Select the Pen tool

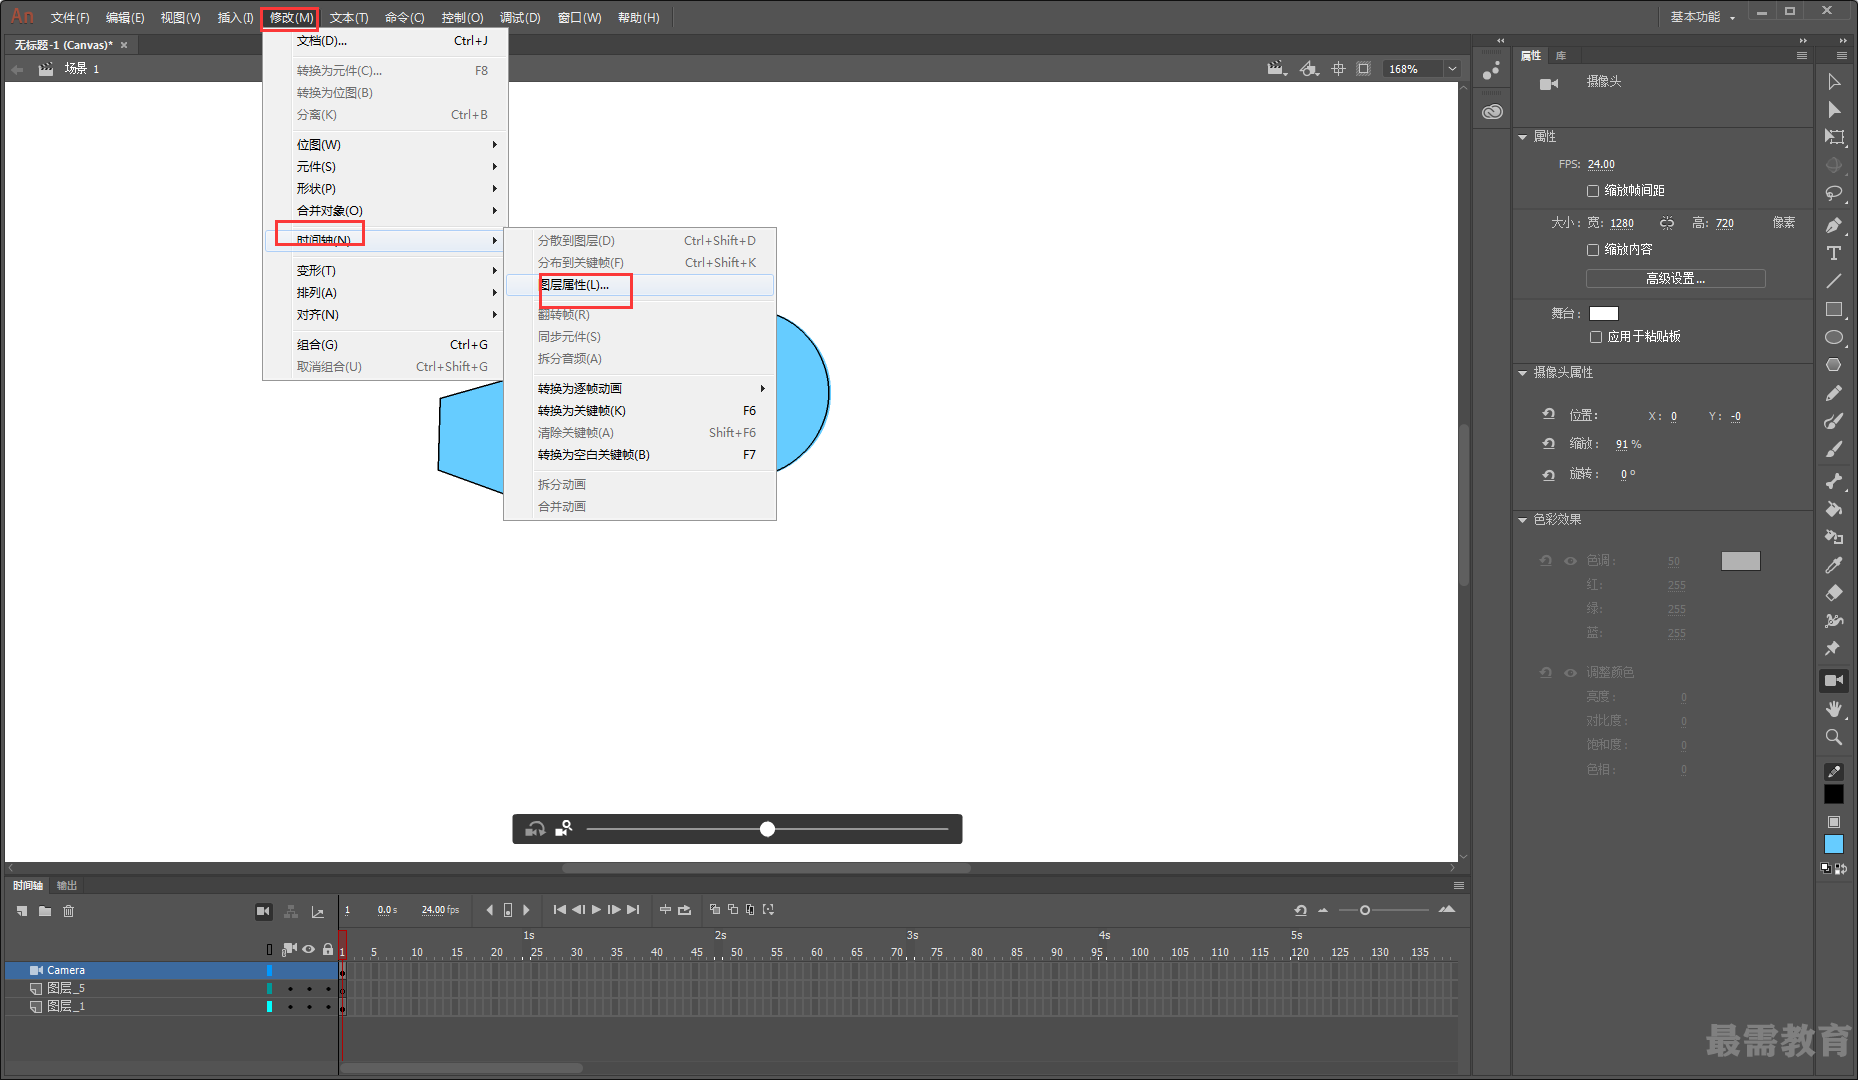[x=1834, y=226]
